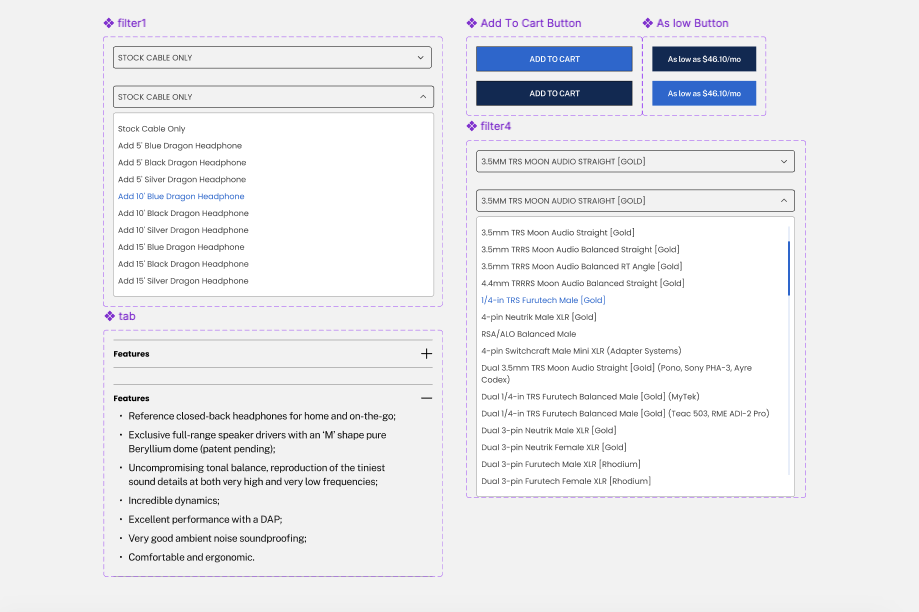The image size is (919, 612).
Task: Collapse Features with the minus icon
Action: (426, 398)
